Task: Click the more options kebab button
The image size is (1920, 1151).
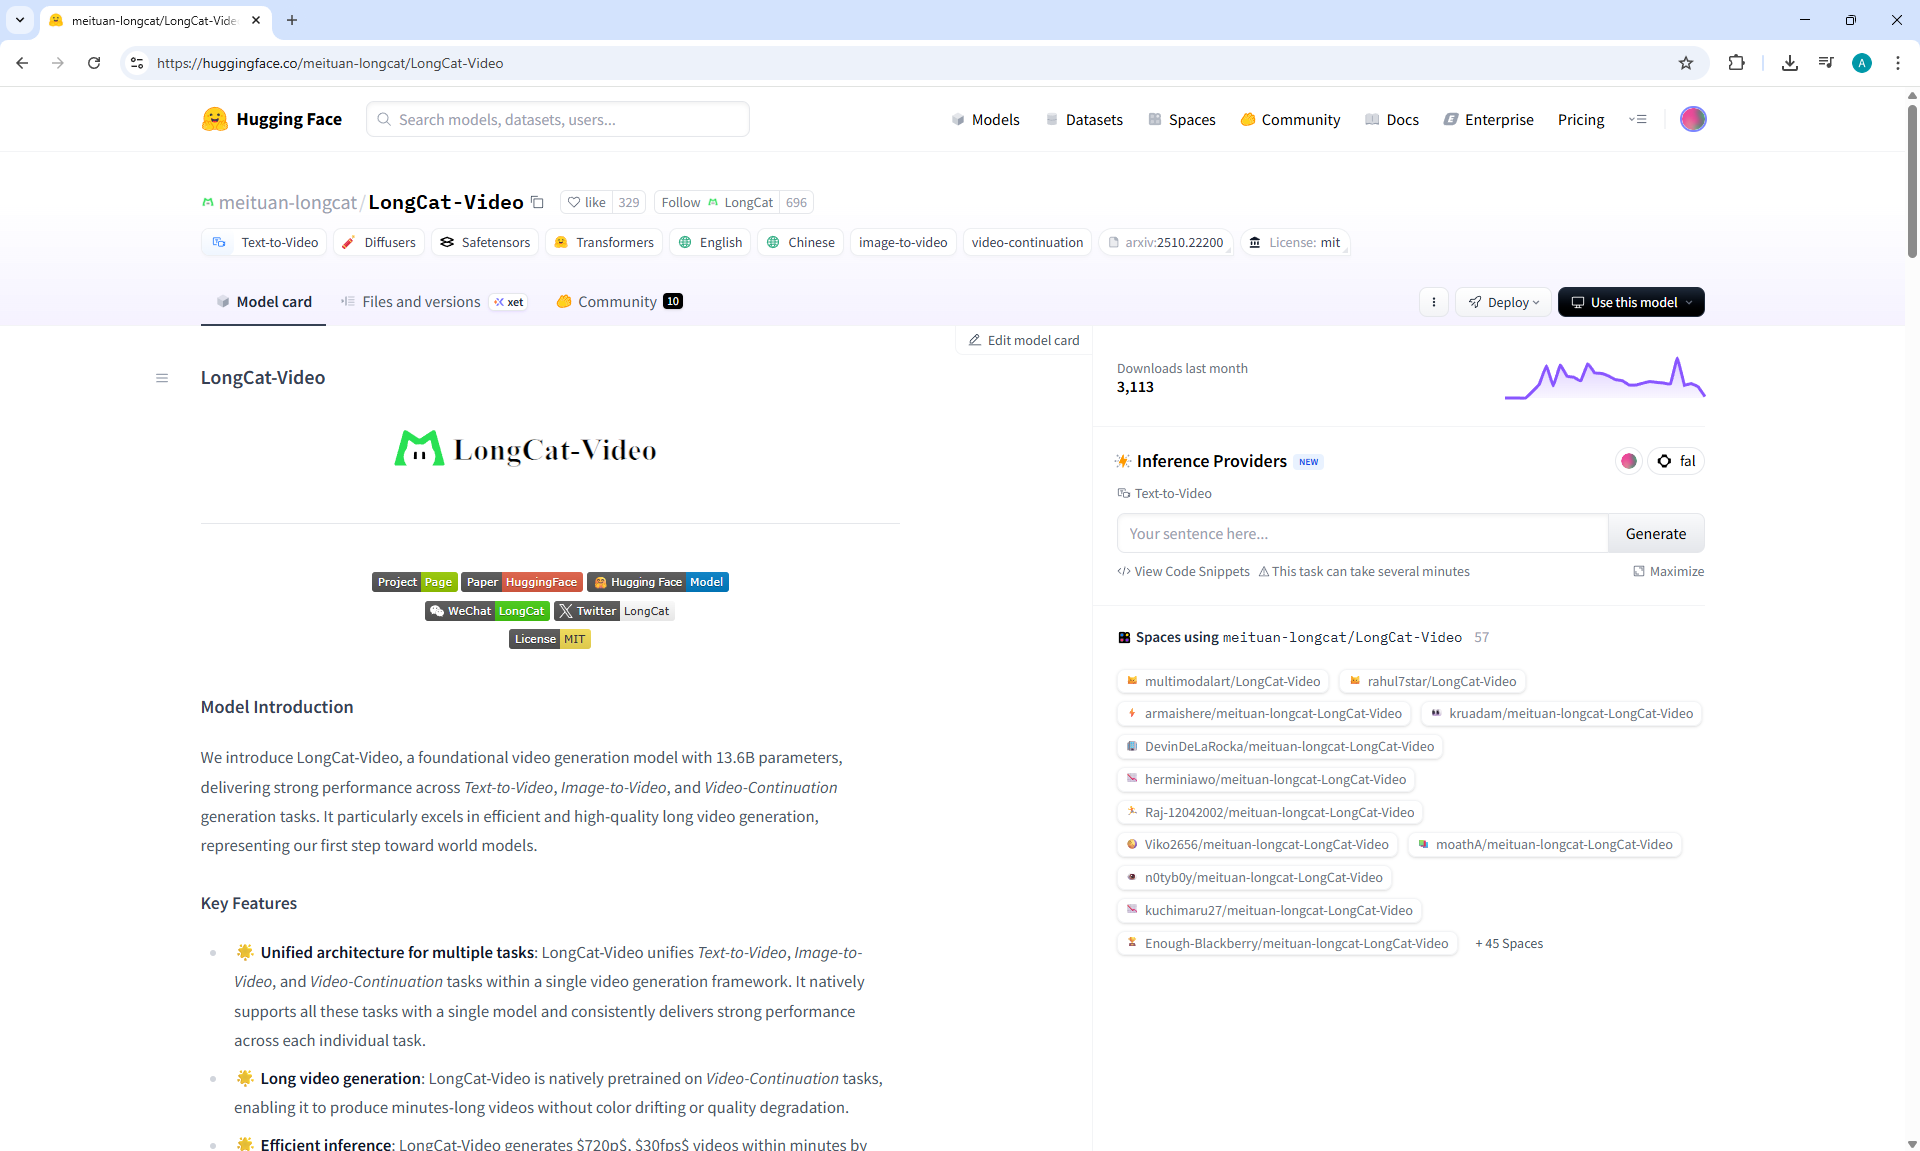Action: [x=1433, y=302]
